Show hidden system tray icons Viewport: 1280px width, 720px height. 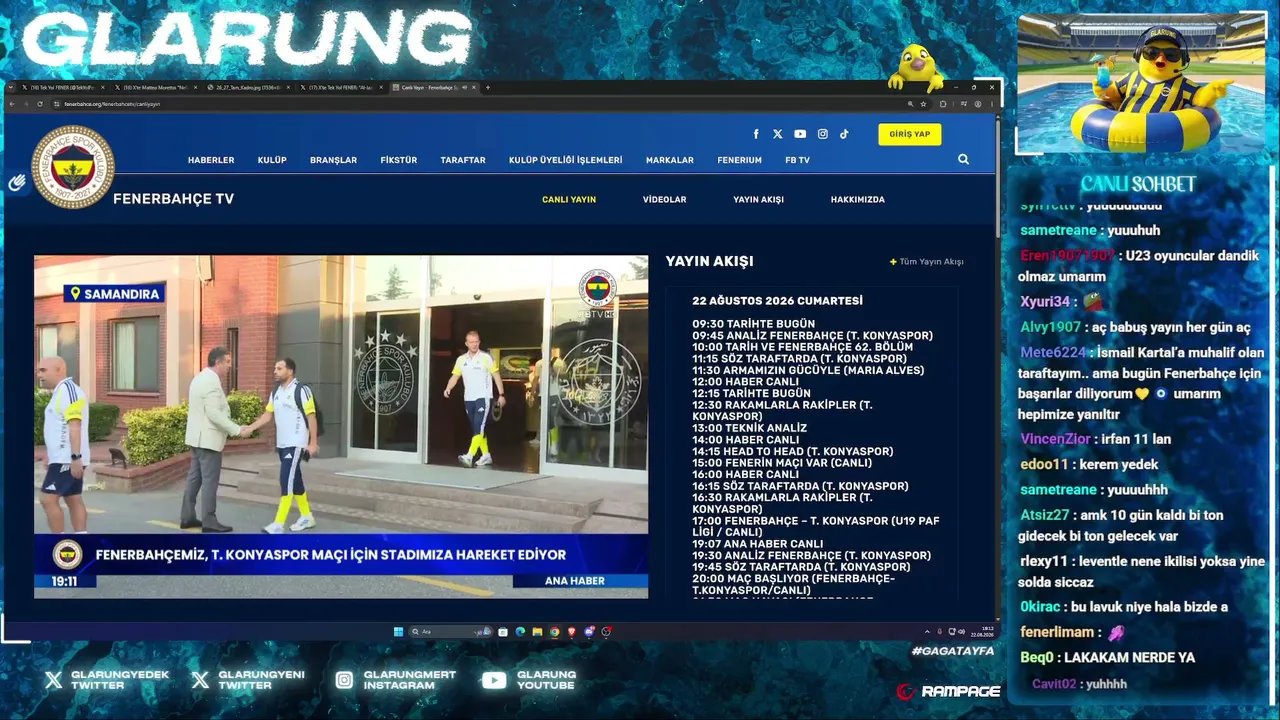927,632
